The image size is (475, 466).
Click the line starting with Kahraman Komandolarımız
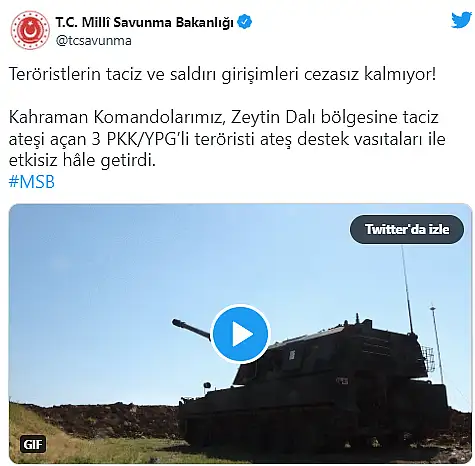223,117
